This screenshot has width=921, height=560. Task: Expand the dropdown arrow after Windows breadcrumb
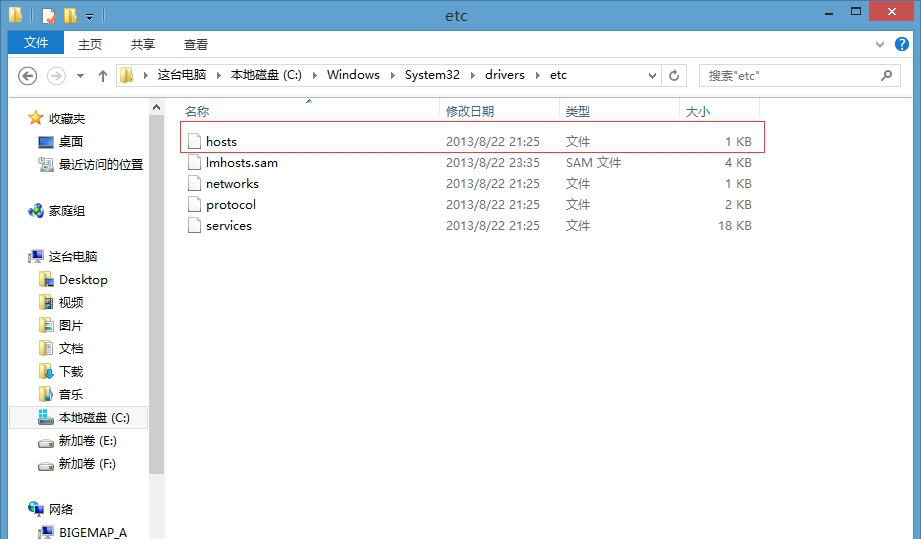coord(392,75)
